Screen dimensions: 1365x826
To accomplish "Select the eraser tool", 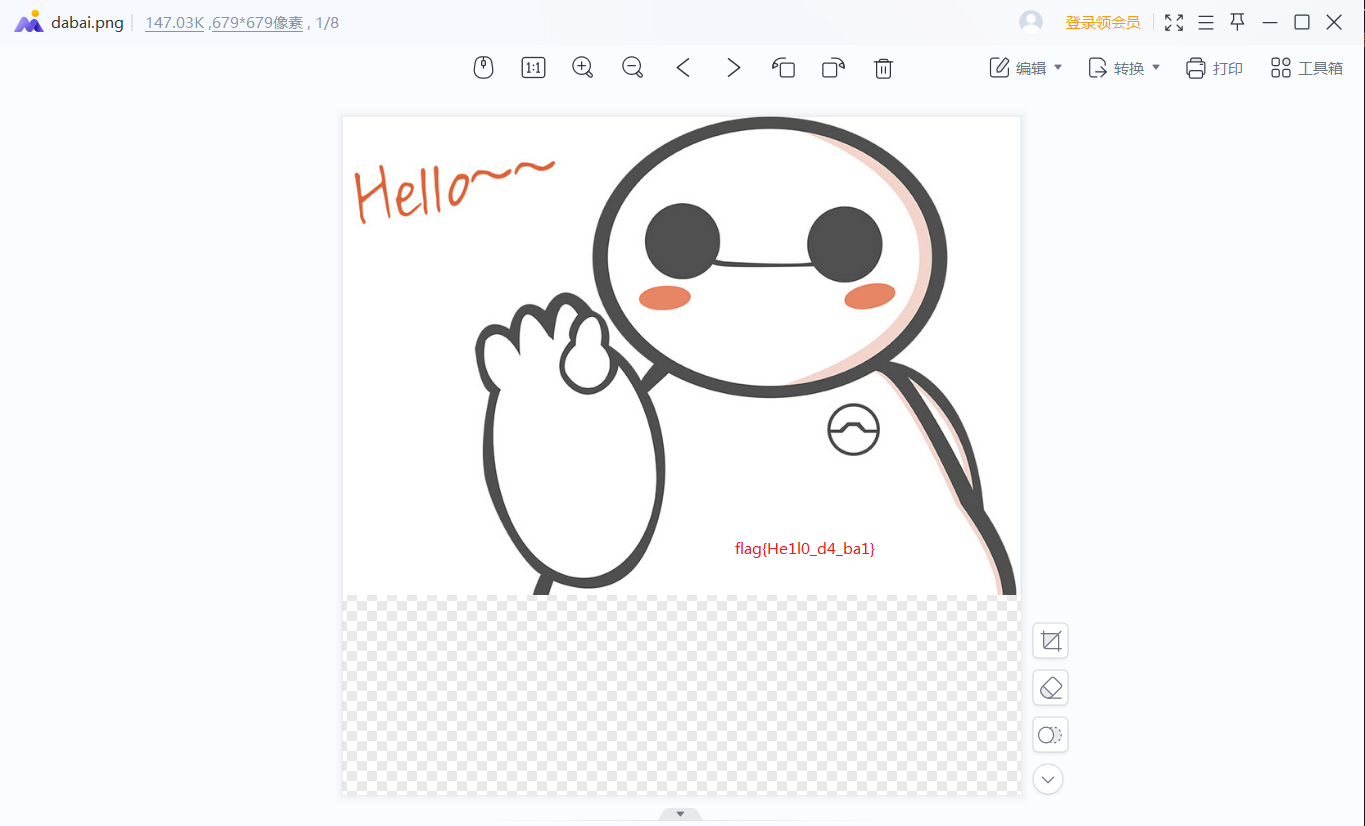I will pyautogui.click(x=1050, y=688).
